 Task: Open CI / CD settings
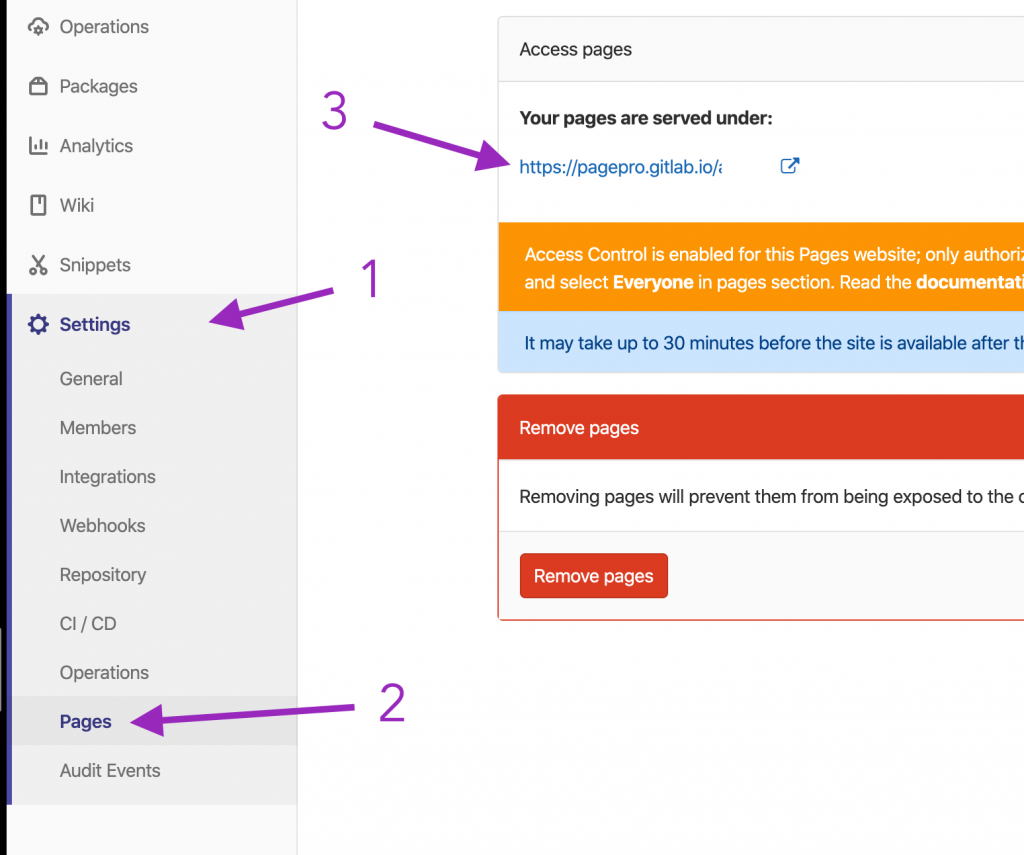(88, 624)
